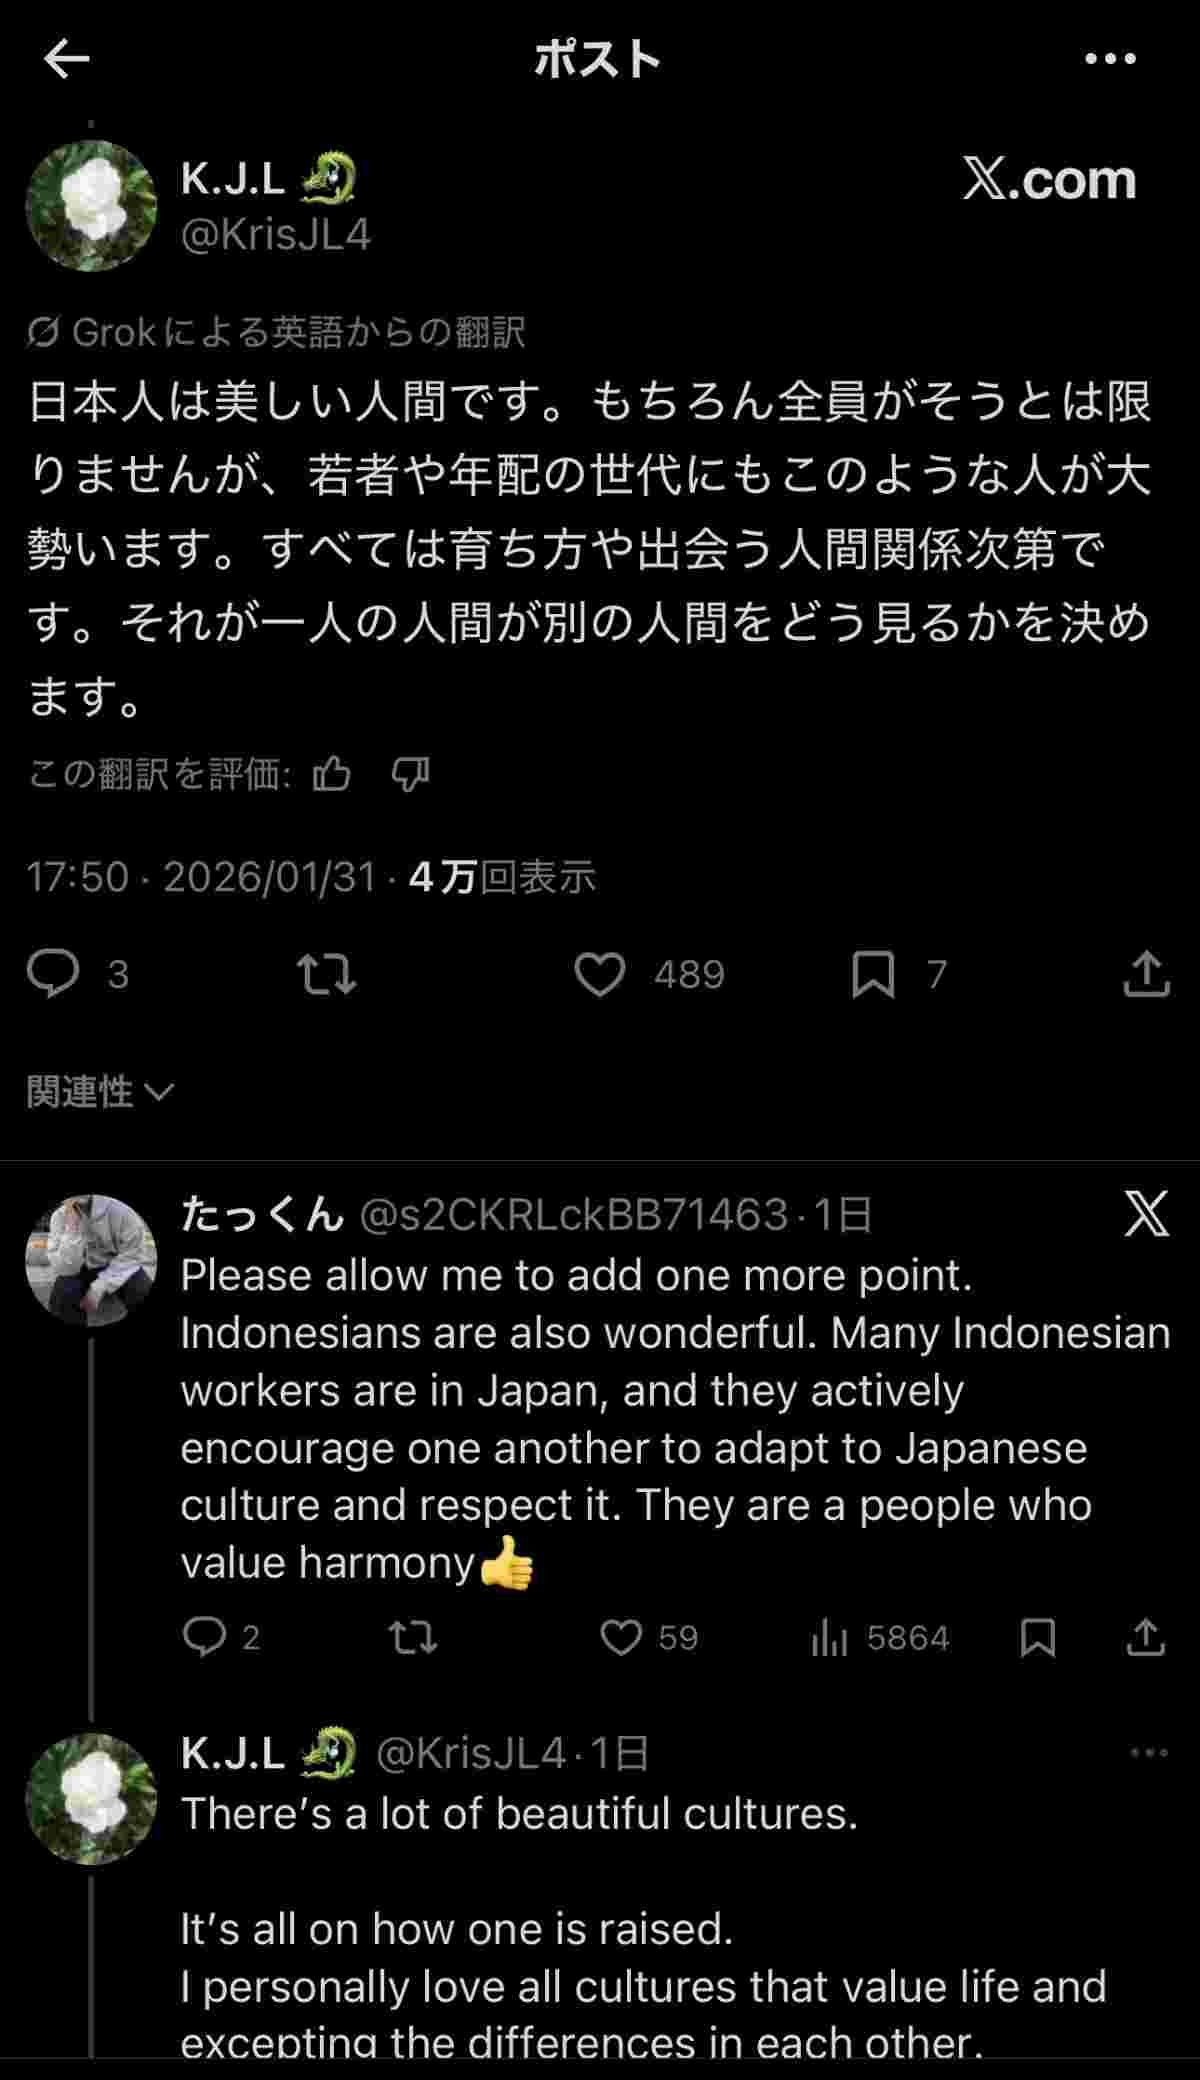Open たっくん's profile avatar
Viewport: 1200px width, 2080px height.
pos(91,1260)
